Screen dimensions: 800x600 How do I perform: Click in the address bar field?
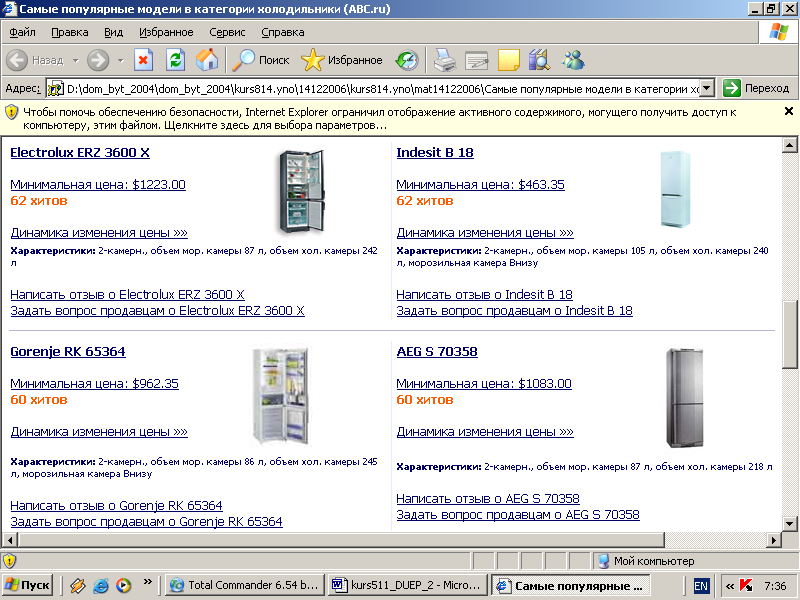(x=383, y=89)
